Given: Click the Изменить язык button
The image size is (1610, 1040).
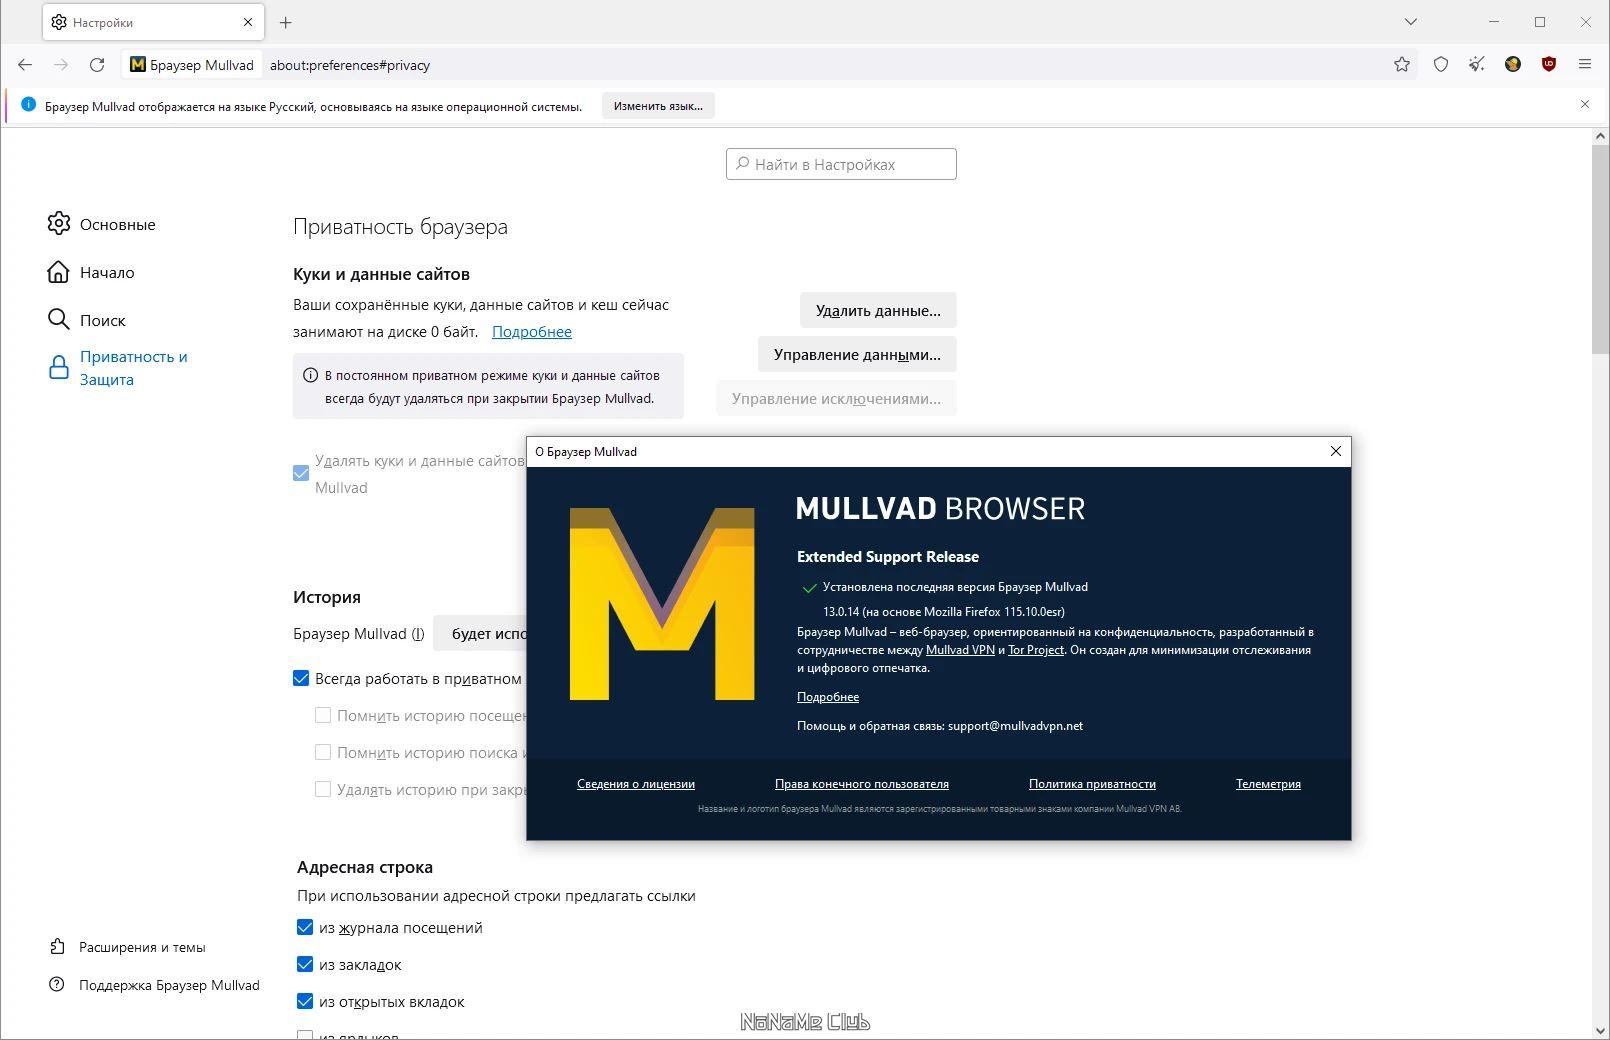Looking at the screenshot, I should click(x=658, y=105).
